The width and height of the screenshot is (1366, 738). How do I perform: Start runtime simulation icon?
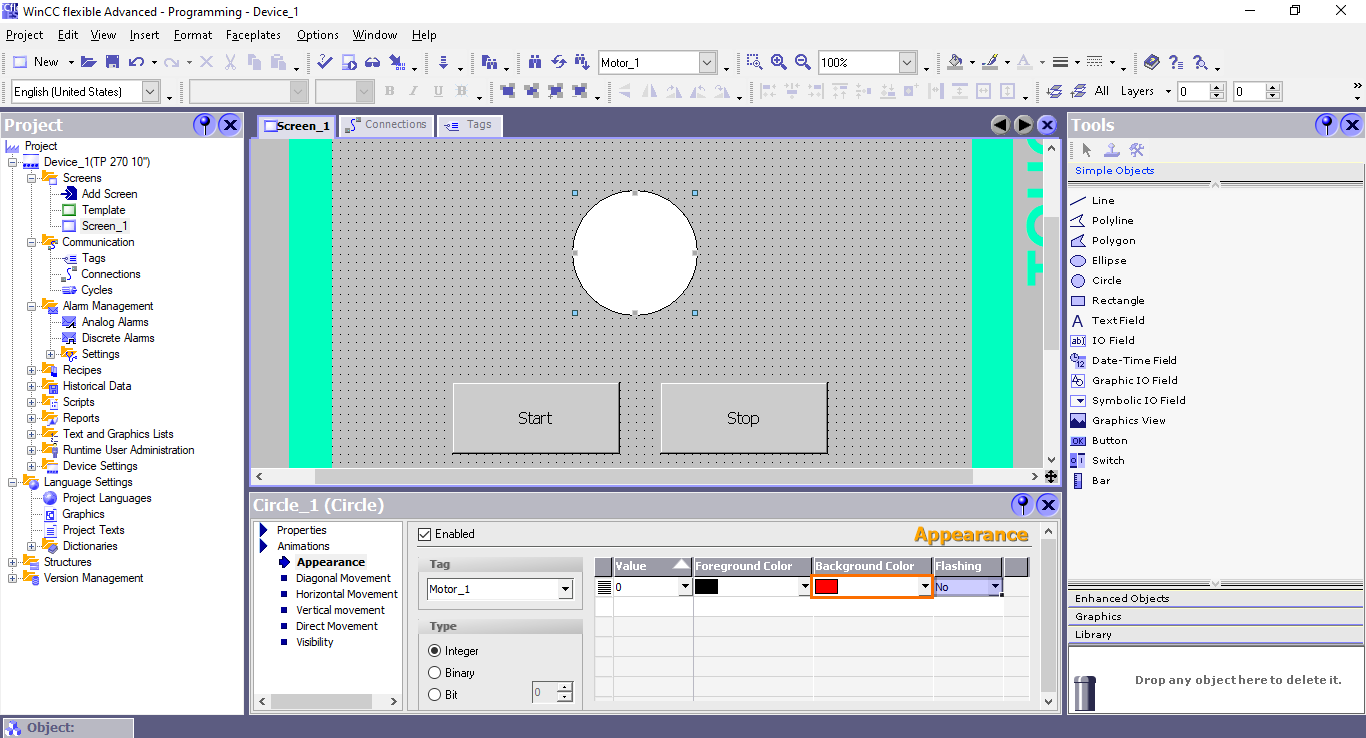click(349, 62)
